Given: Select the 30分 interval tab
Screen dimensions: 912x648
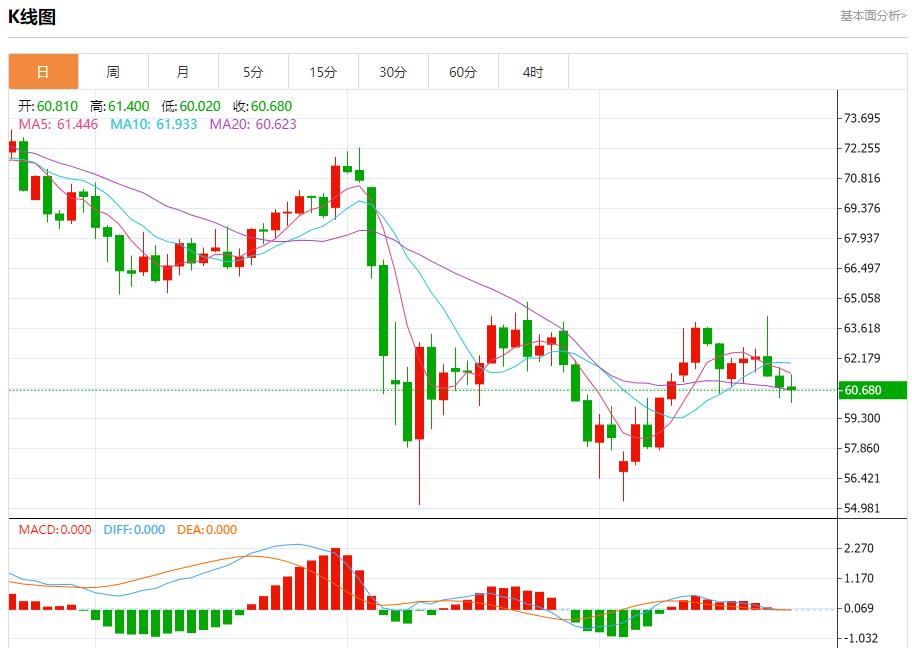Looking at the screenshot, I should coord(393,72).
